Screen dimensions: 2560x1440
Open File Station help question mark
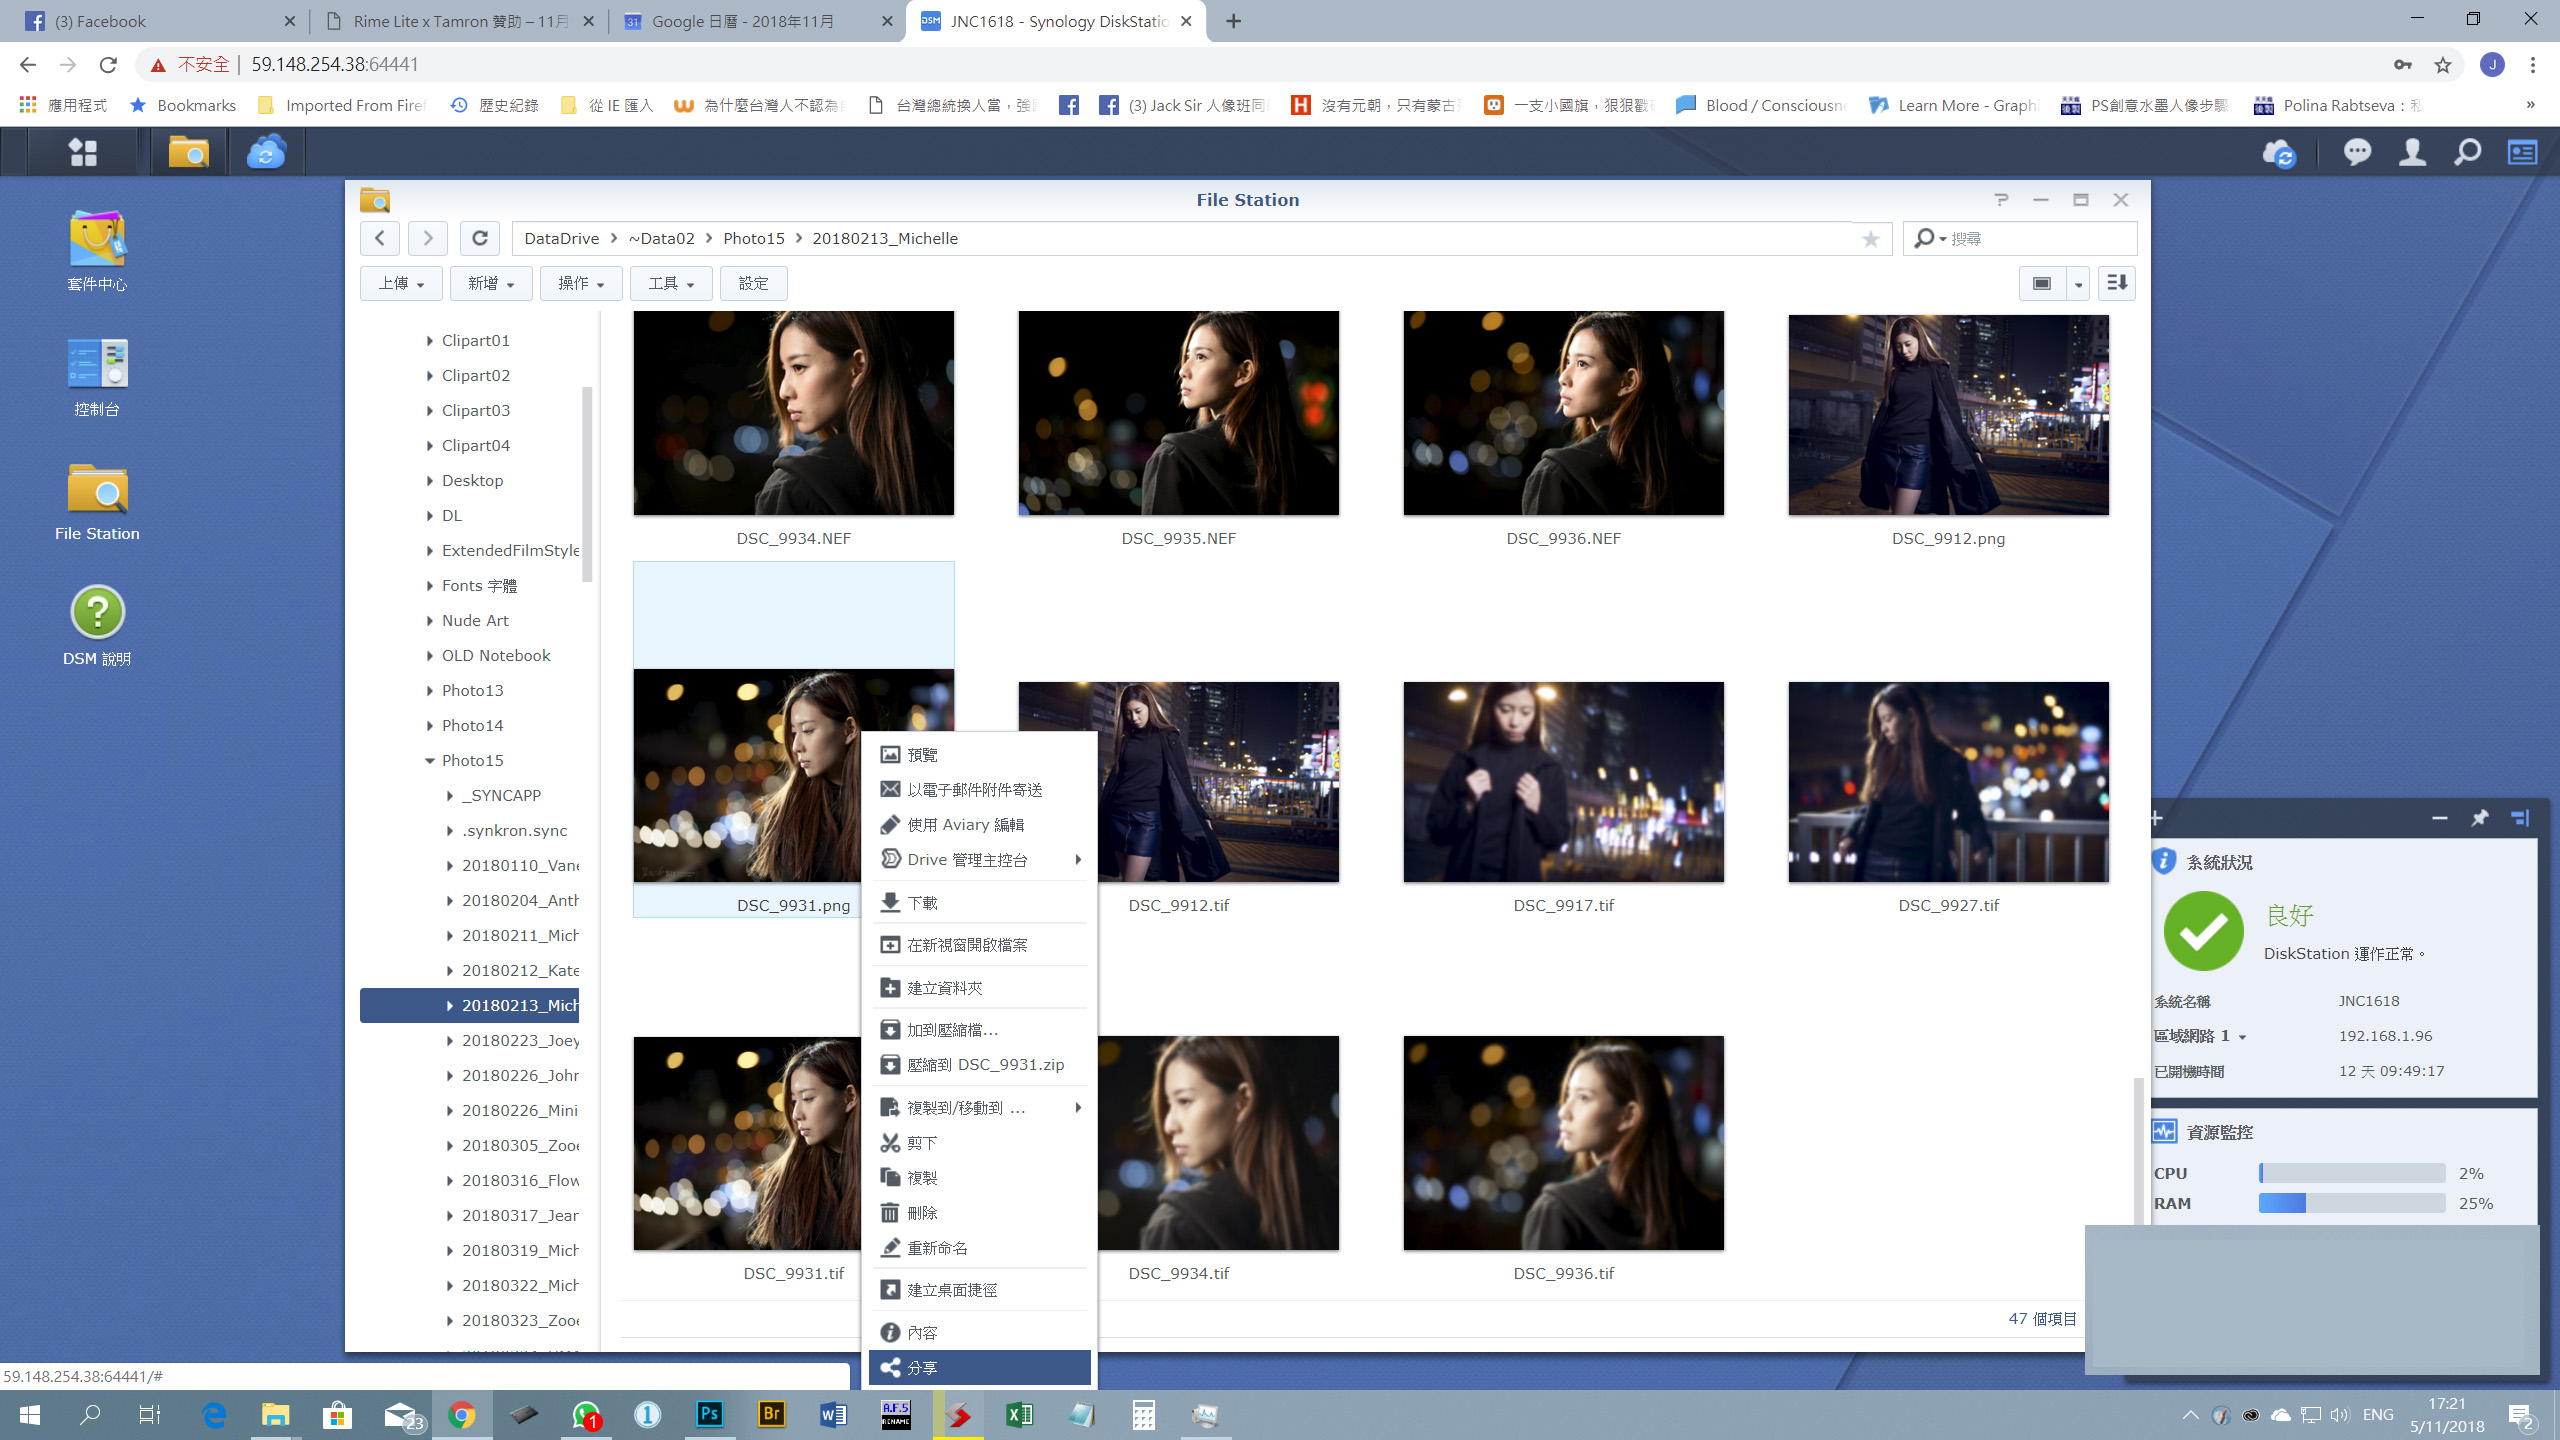[2001, 200]
